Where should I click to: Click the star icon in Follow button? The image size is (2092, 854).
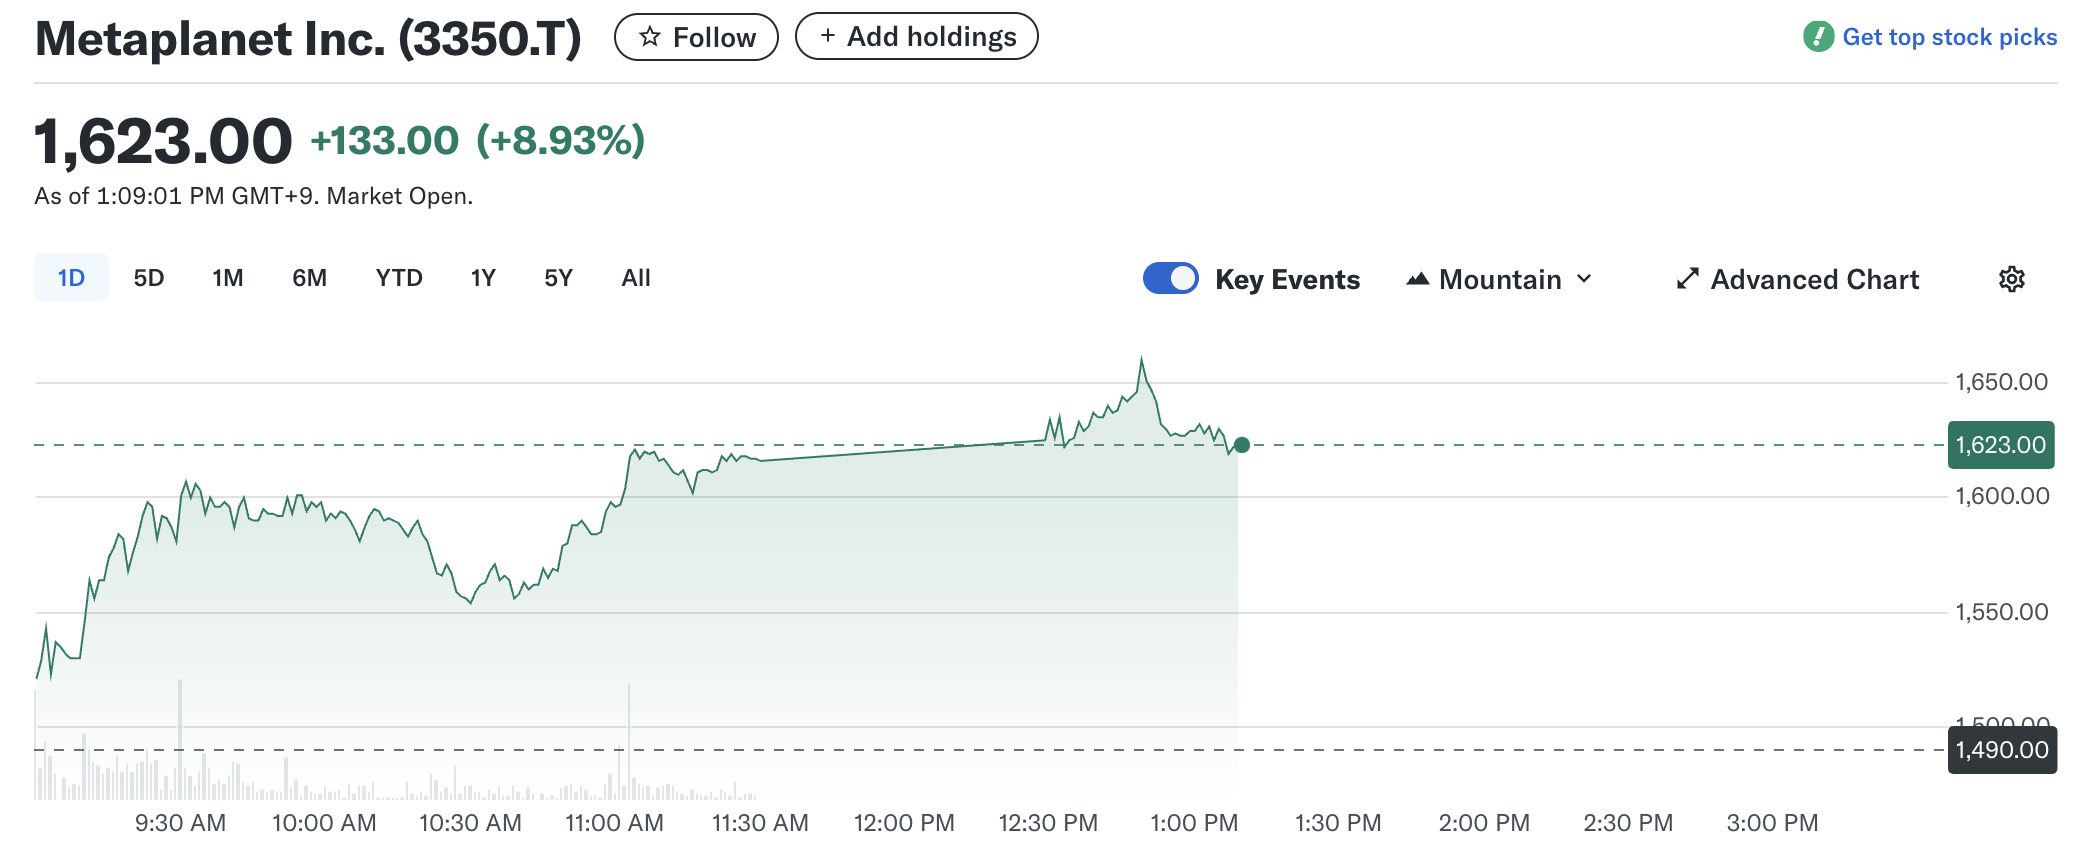[x=650, y=37]
